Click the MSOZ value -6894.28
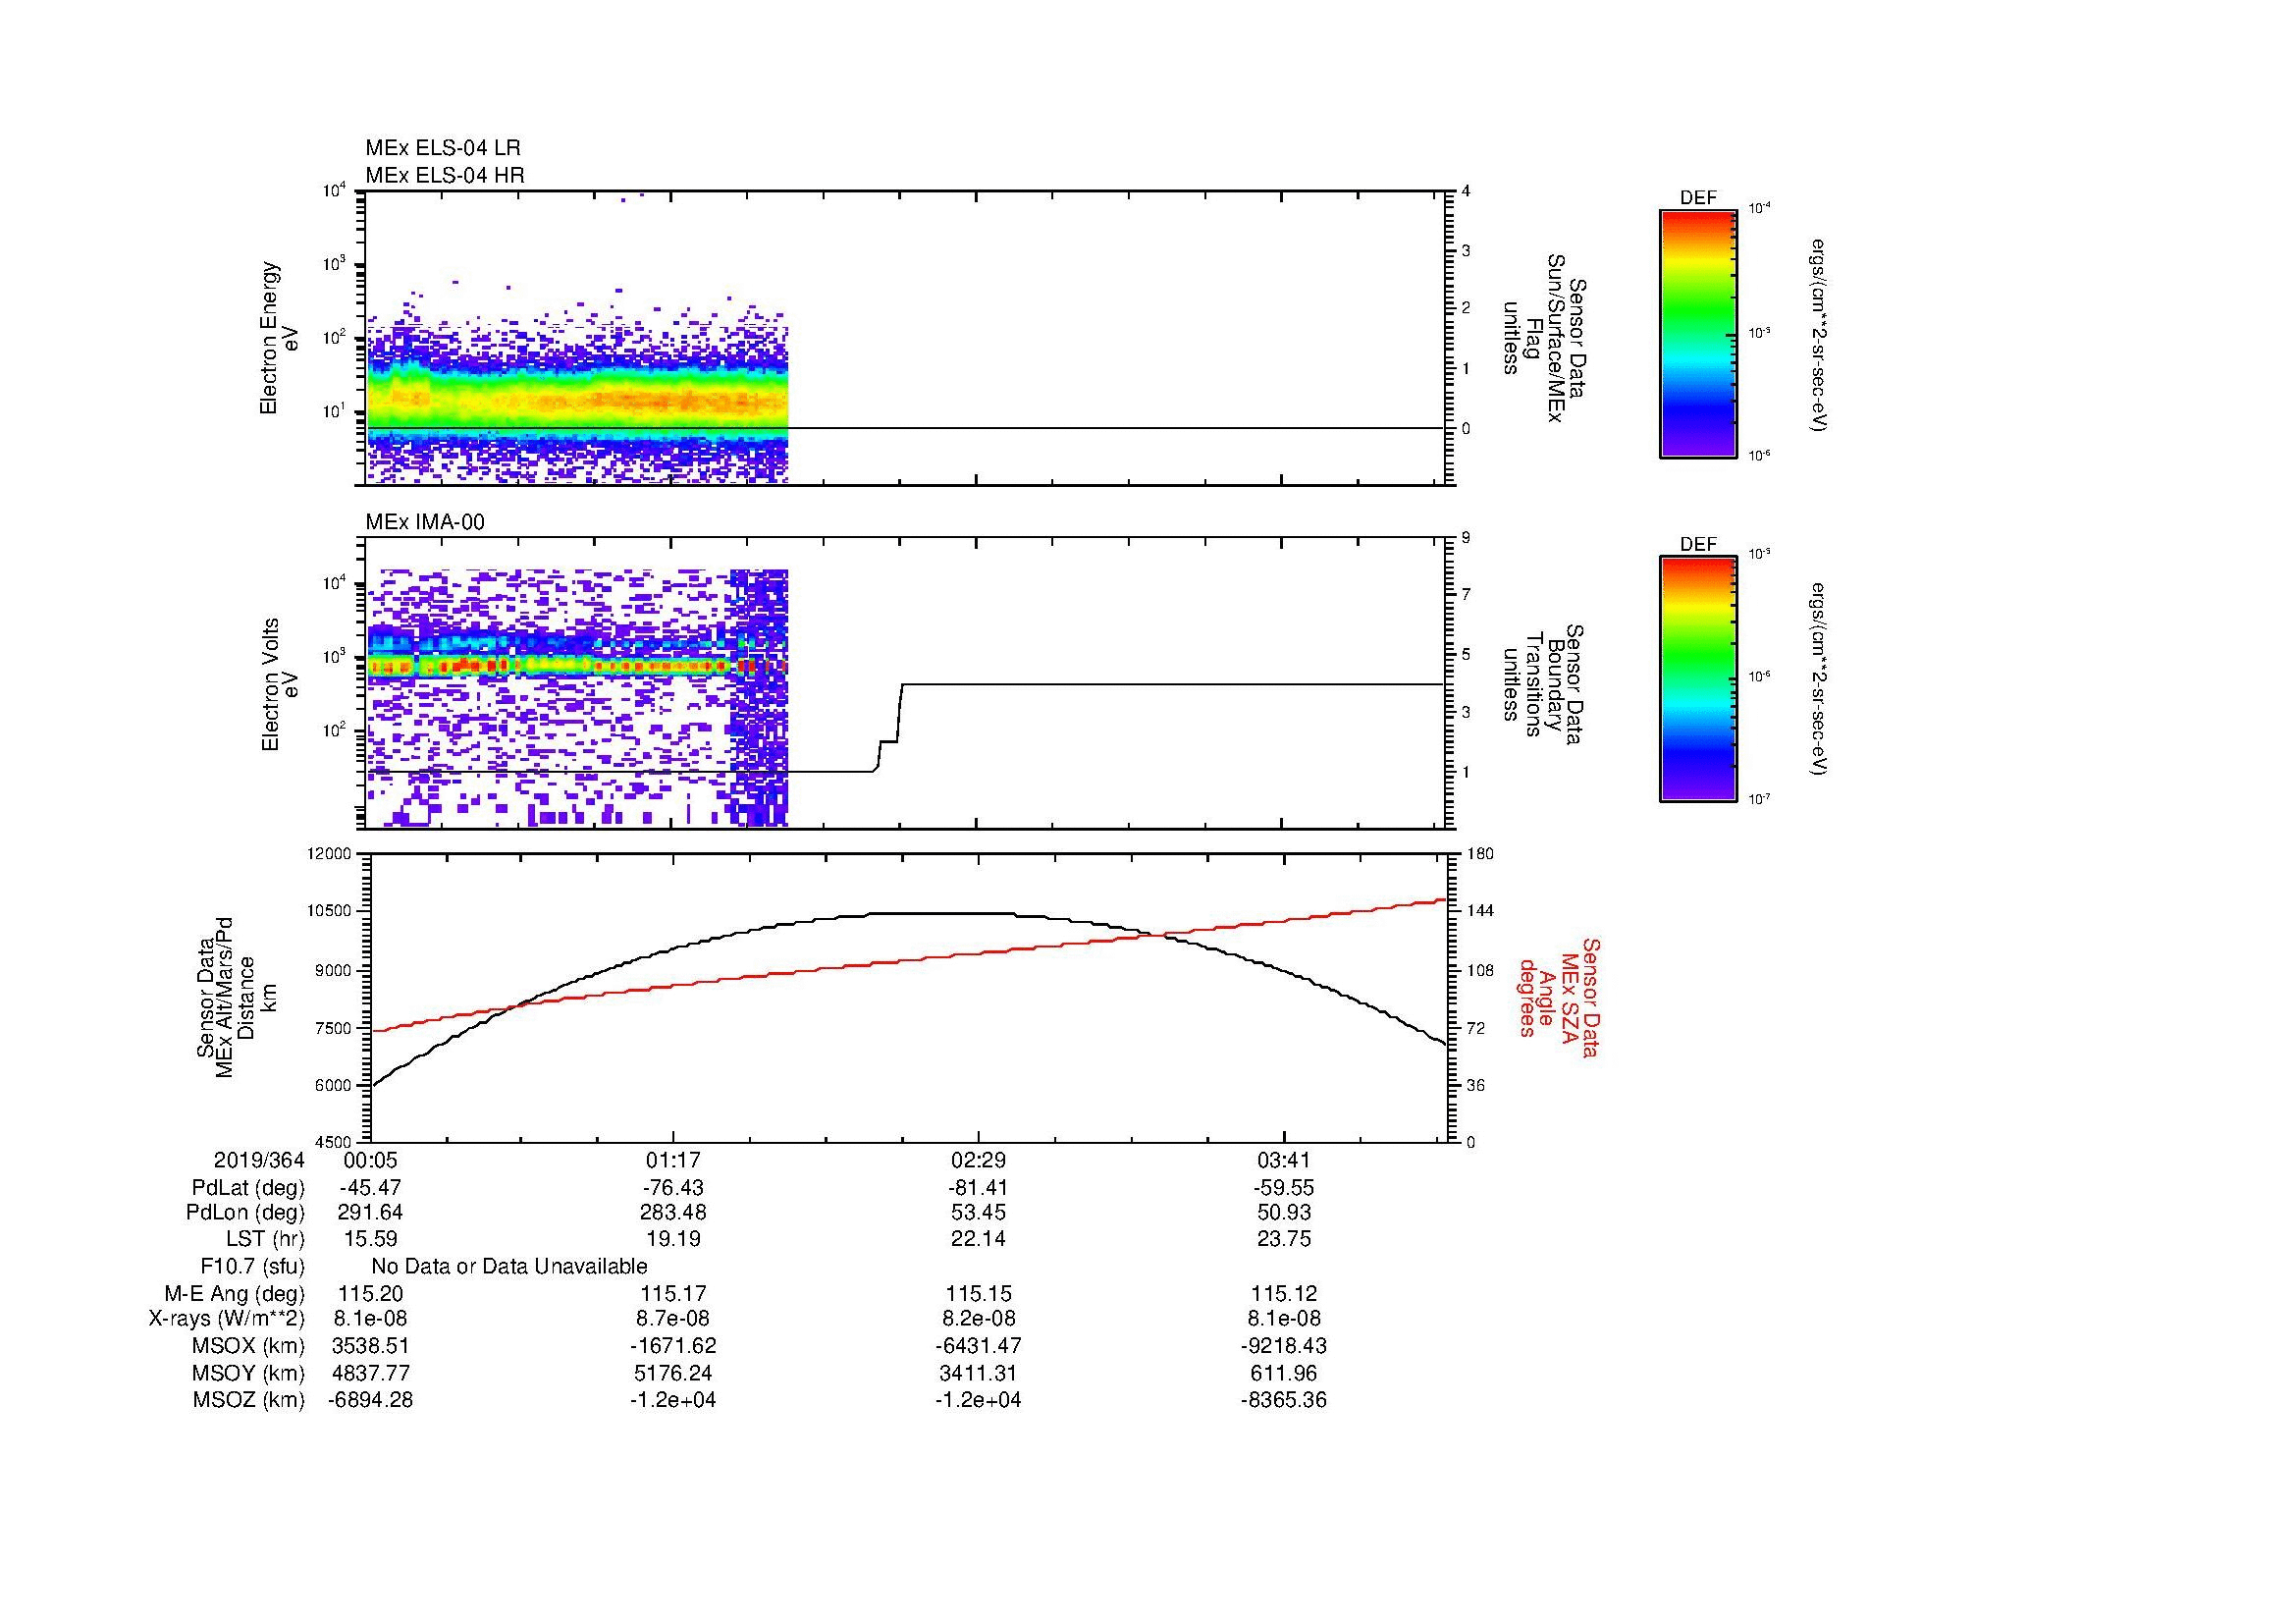The width and height of the screenshot is (2296, 1623). coord(371,1400)
